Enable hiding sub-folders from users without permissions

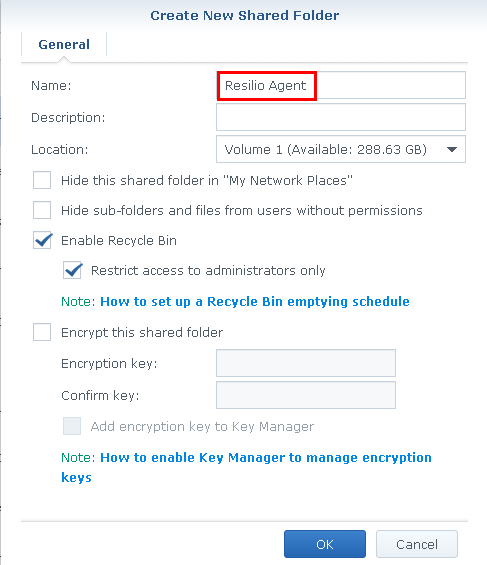pos(42,210)
